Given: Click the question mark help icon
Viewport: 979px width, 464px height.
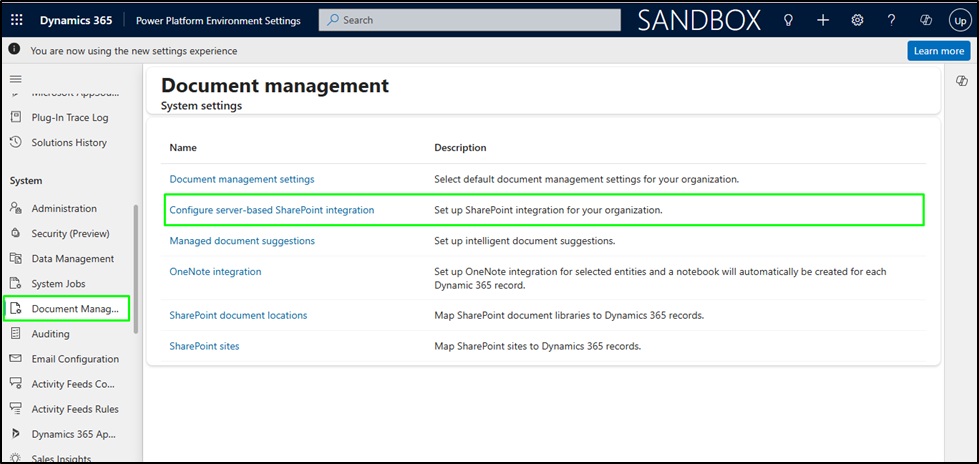Looking at the screenshot, I should pyautogui.click(x=891, y=20).
